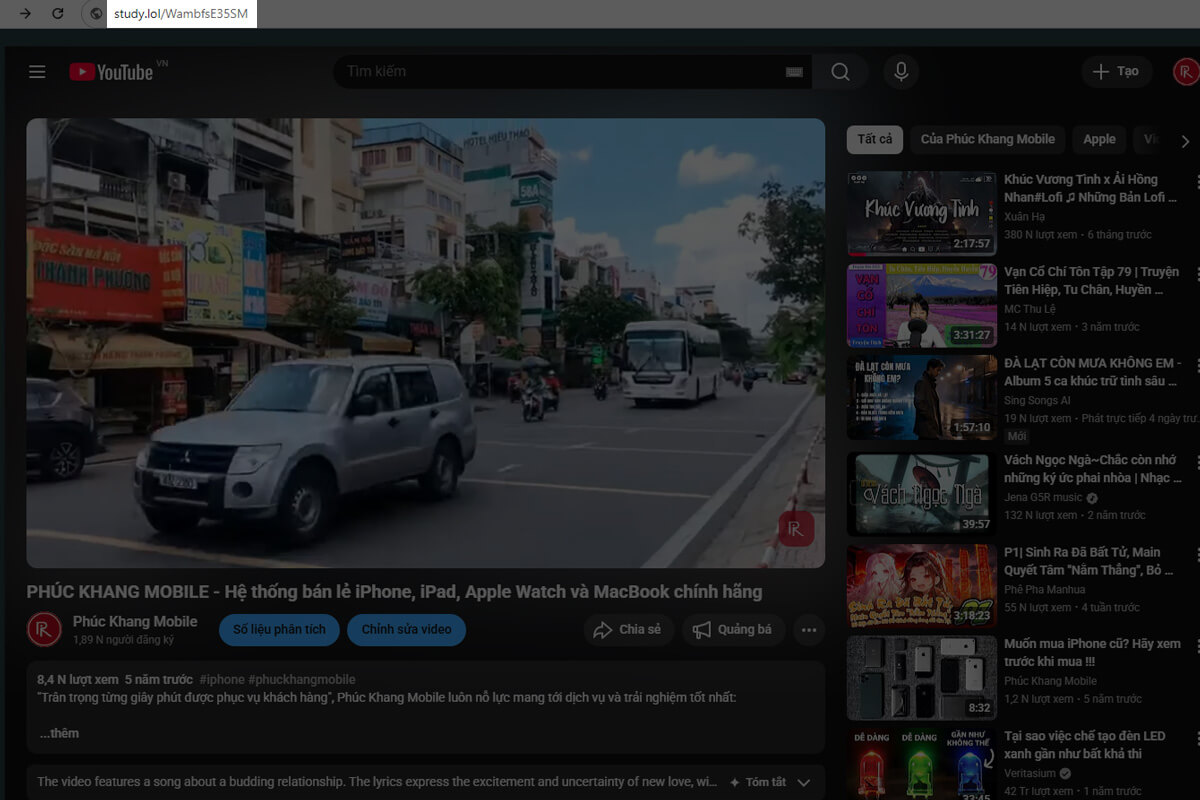This screenshot has width=1200, height=800.
Task: Open the search microphone for voice search
Action: tap(900, 71)
